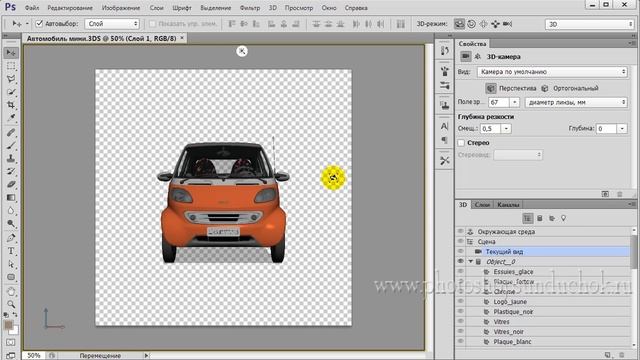Click the Поле зр. value field
640x360 pixels.
click(x=499, y=102)
